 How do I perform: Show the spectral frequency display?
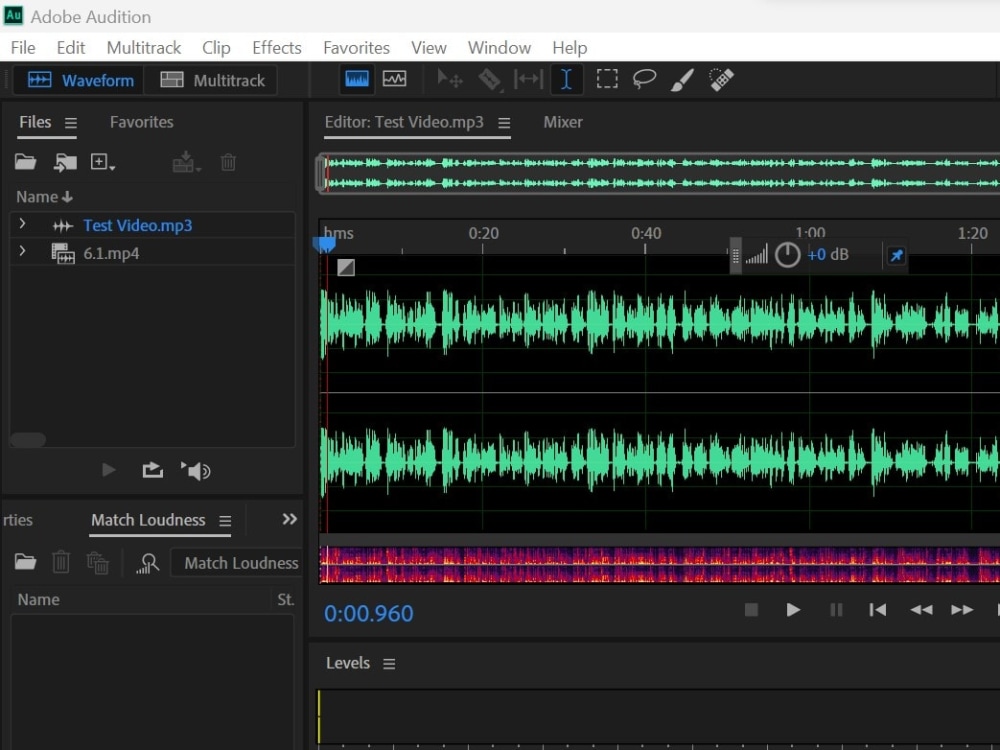[357, 79]
